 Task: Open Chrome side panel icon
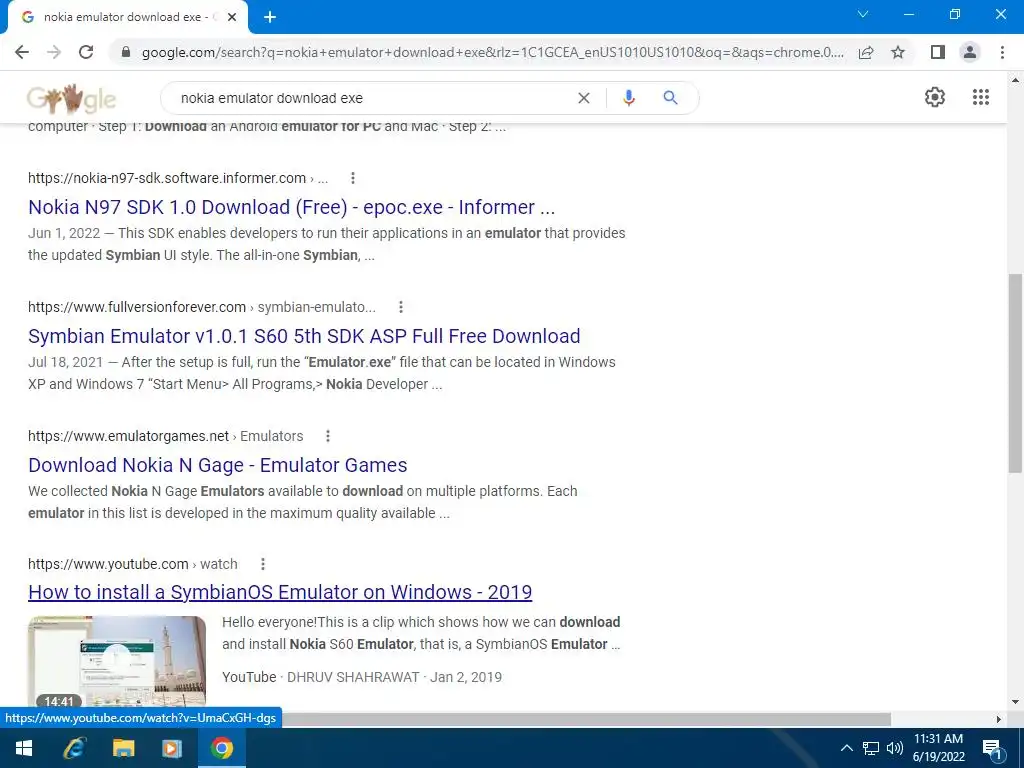938,52
